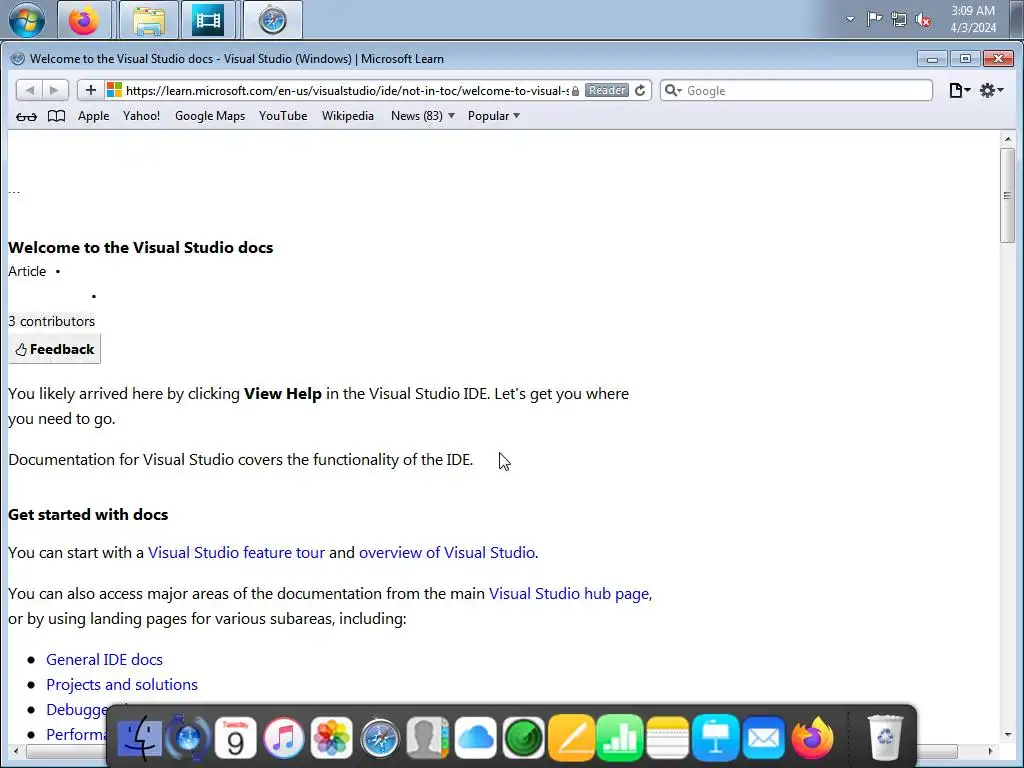1024x768 pixels.
Task: Expand the Popular bookmarks folder
Action: click(x=494, y=116)
